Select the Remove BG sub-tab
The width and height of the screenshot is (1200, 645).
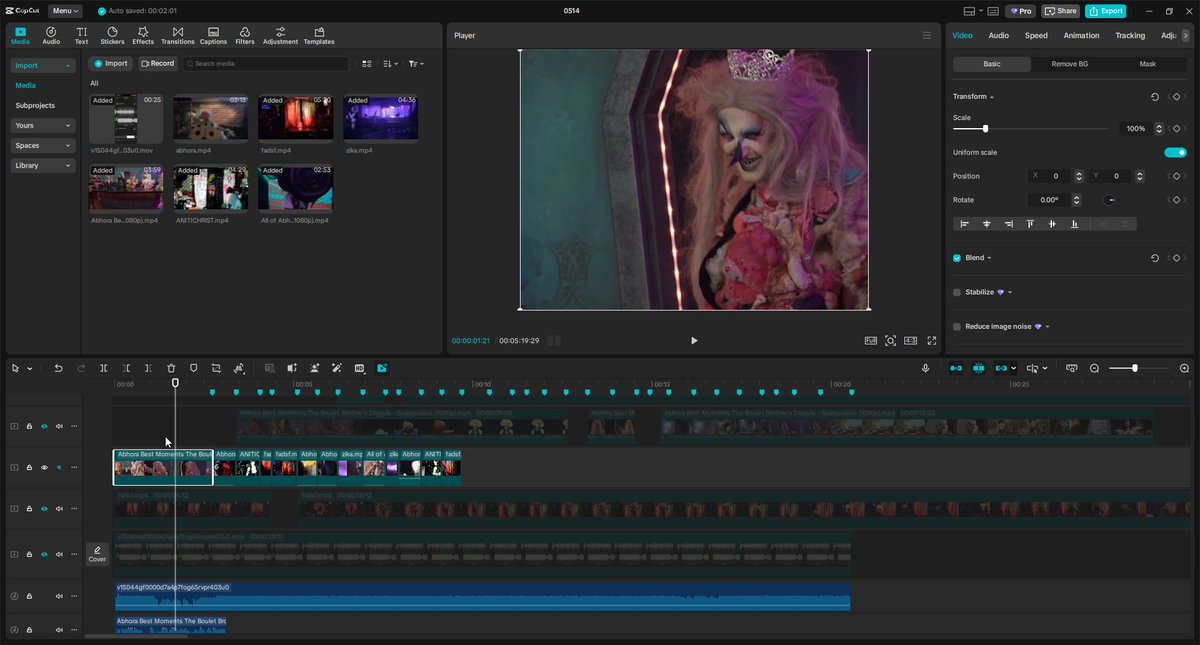[x=1069, y=64]
